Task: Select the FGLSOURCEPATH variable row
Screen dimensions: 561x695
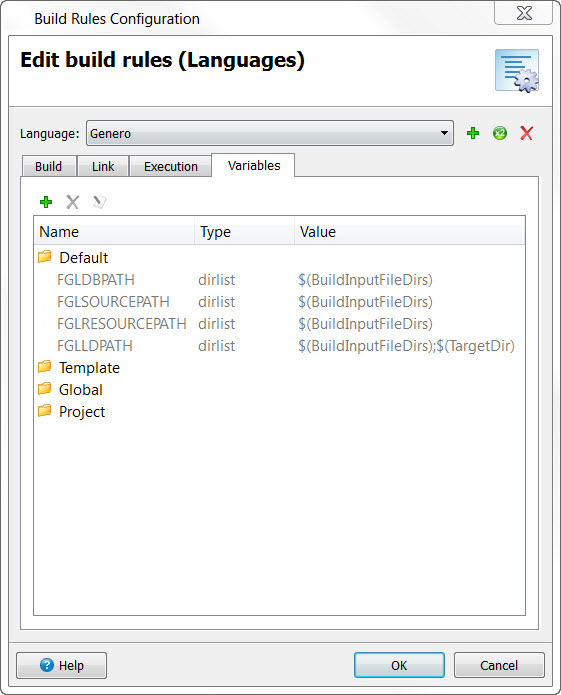Action: 279,302
